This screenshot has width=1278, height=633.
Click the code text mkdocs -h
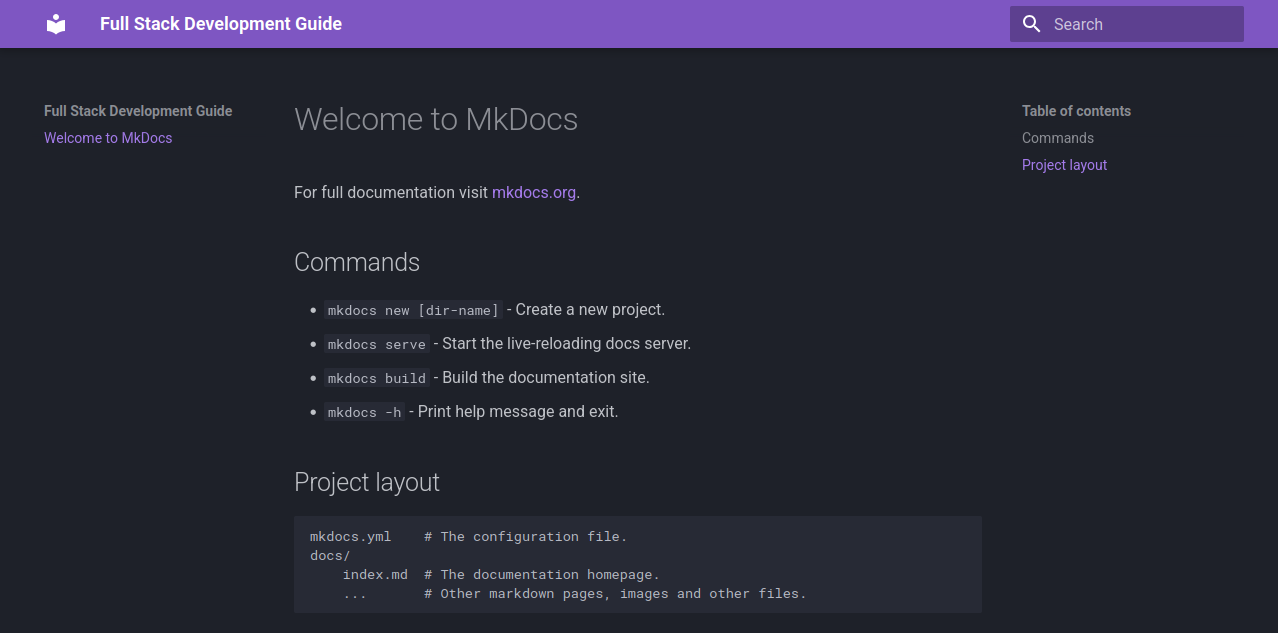(365, 412)
